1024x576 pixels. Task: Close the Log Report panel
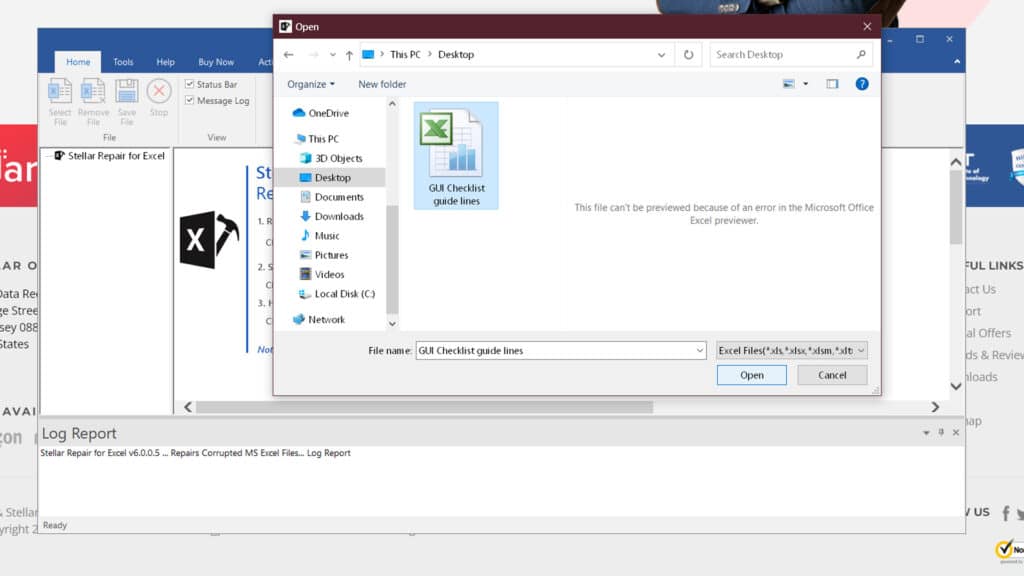(956, 432)
